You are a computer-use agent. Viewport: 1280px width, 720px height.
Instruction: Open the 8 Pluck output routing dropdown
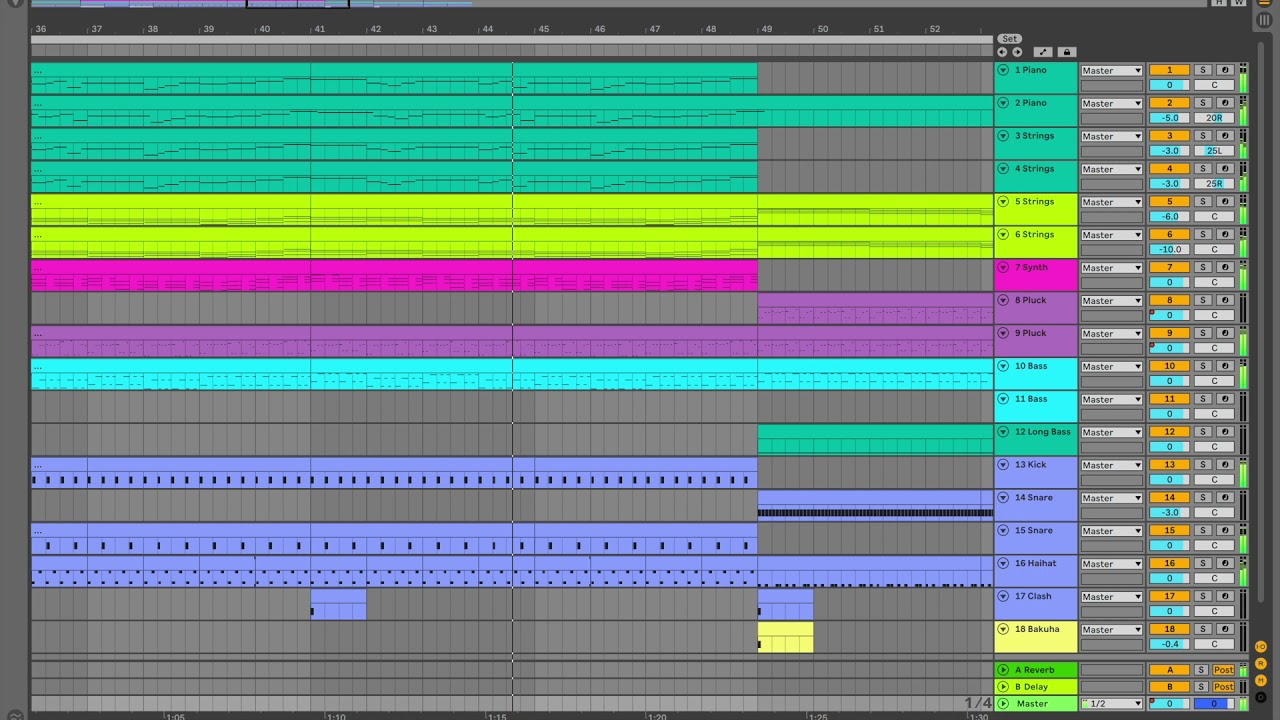(x=1111, y=301)
